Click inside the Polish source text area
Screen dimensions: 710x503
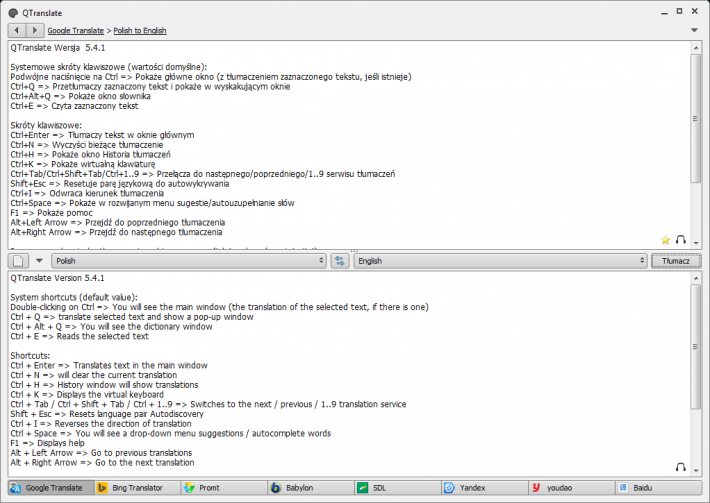pos(349,145)
